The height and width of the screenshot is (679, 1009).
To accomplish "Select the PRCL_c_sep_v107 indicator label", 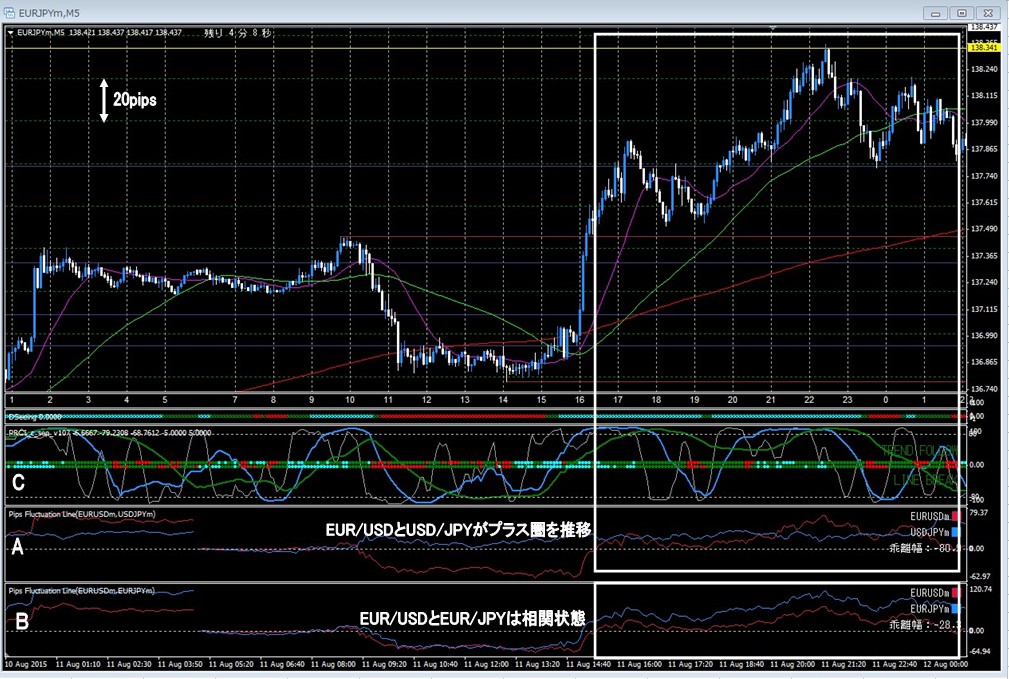I will point(109,433).
